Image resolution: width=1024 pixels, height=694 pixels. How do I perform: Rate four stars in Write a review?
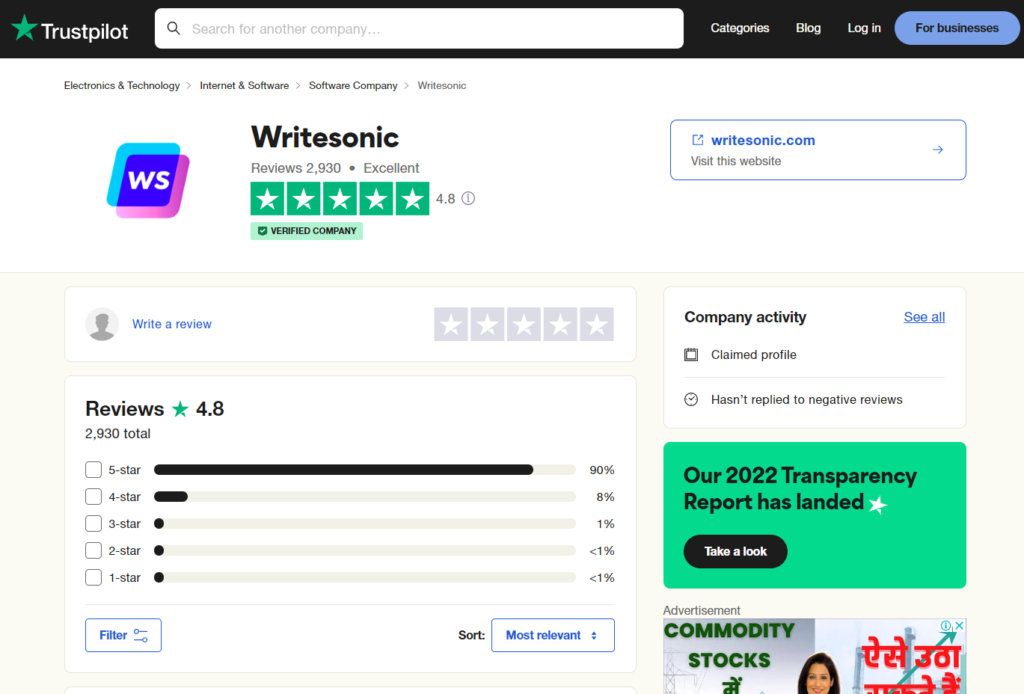(560, 324)
